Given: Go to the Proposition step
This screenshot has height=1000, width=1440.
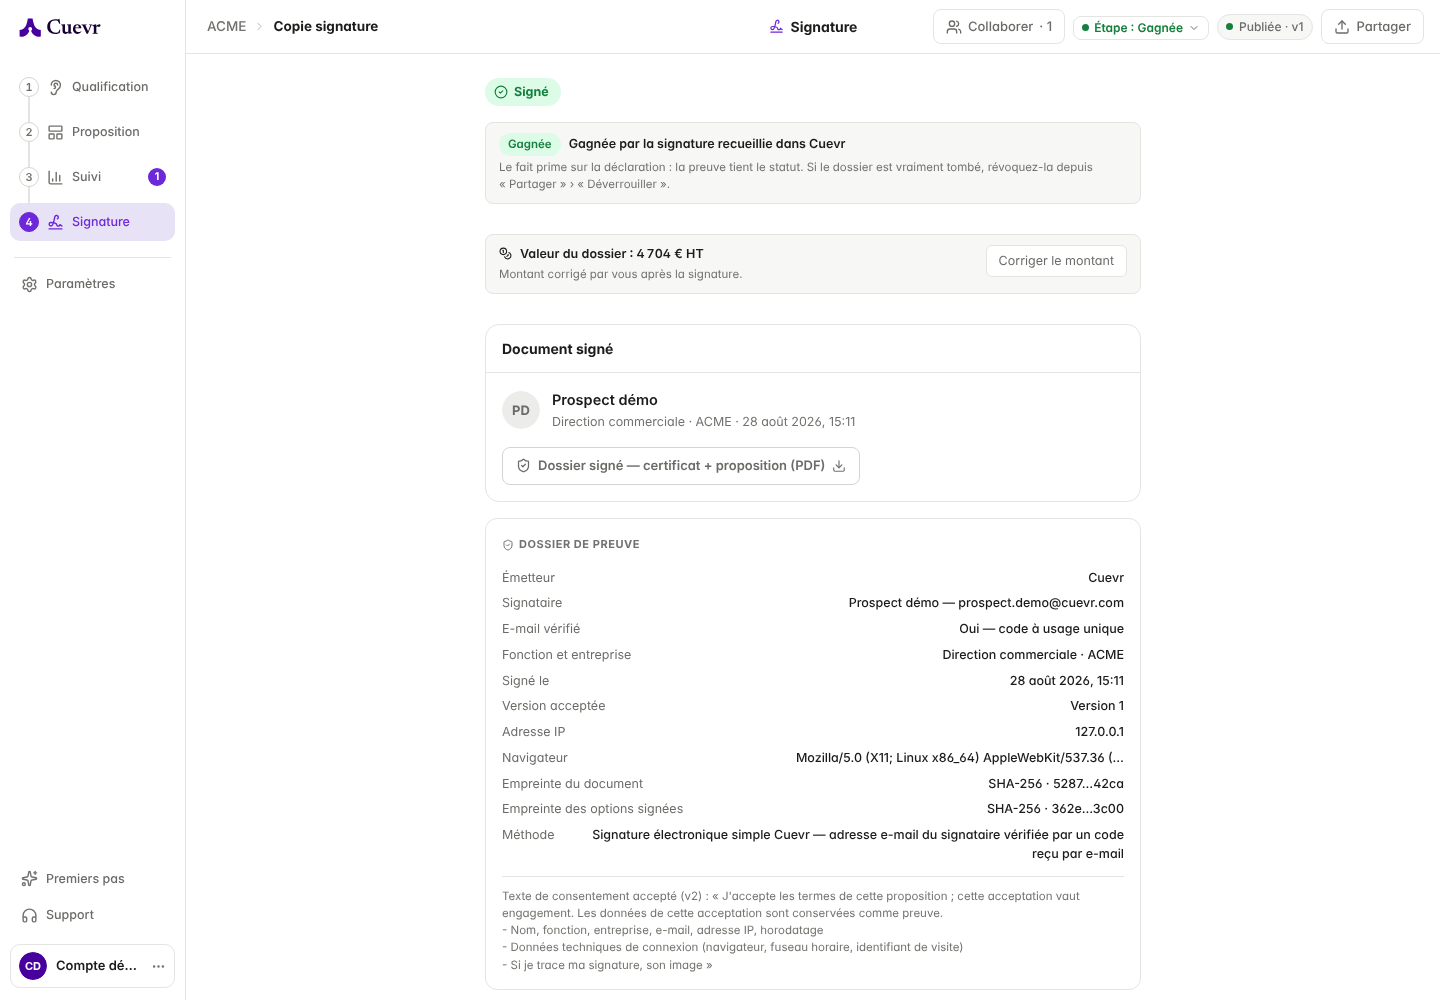Looking at the screenshot, I should tap(94, 132).
